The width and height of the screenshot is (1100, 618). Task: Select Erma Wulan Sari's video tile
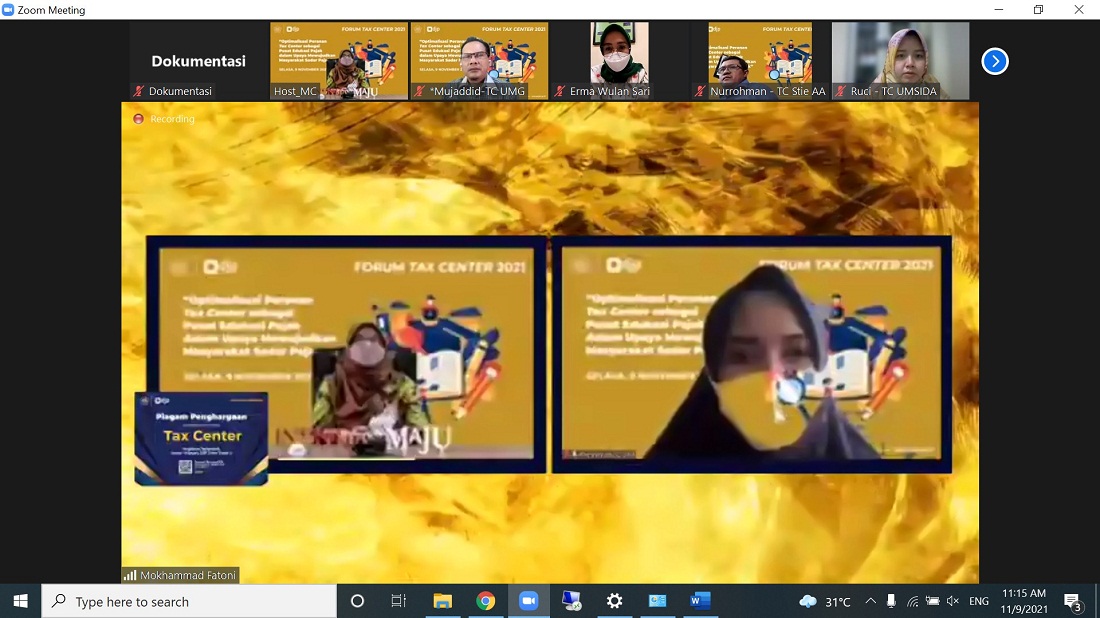click(619, 60)
